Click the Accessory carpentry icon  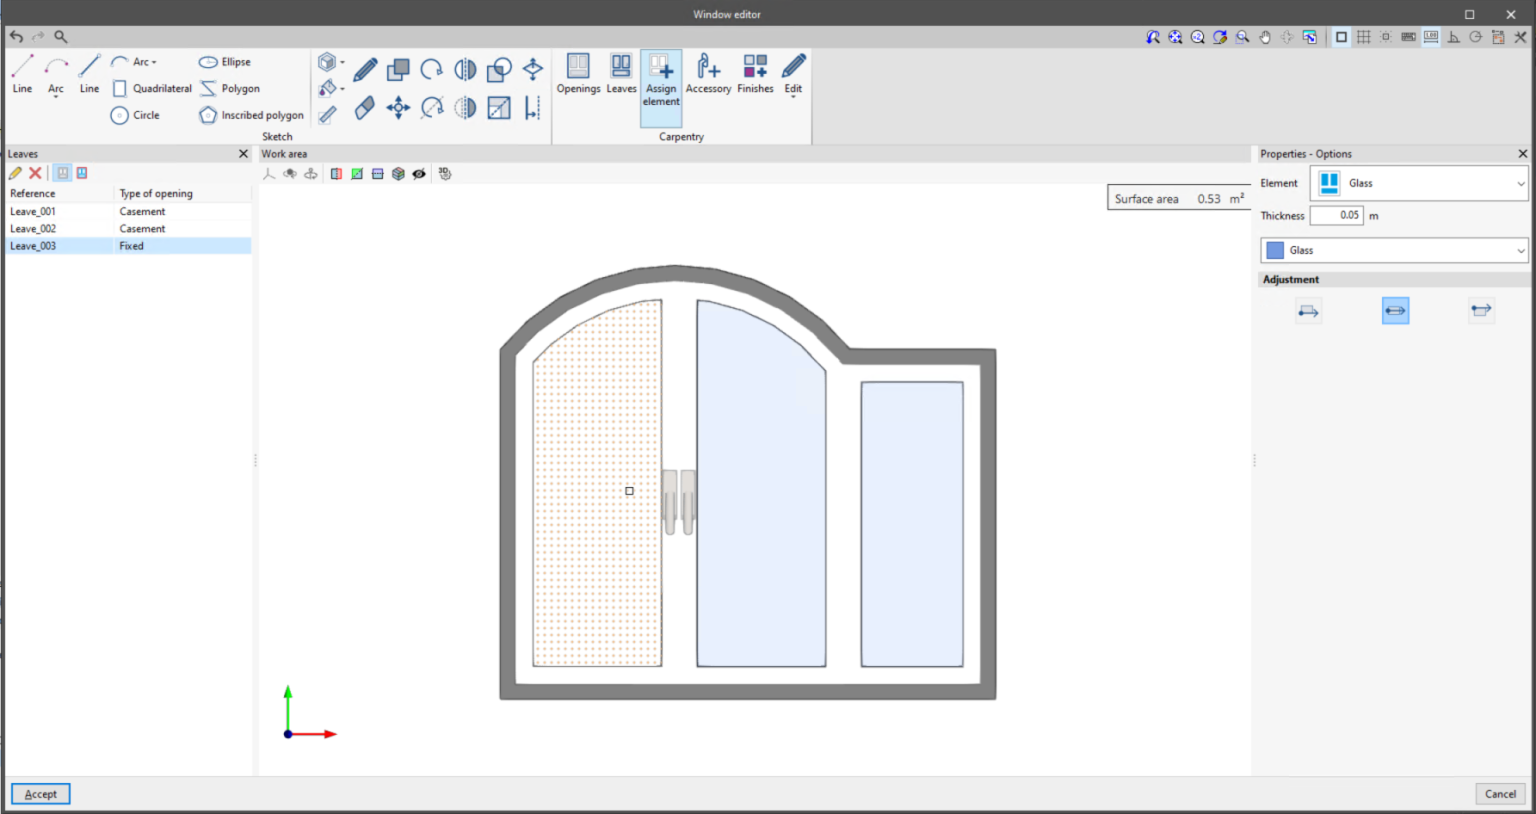click(708, 74)
